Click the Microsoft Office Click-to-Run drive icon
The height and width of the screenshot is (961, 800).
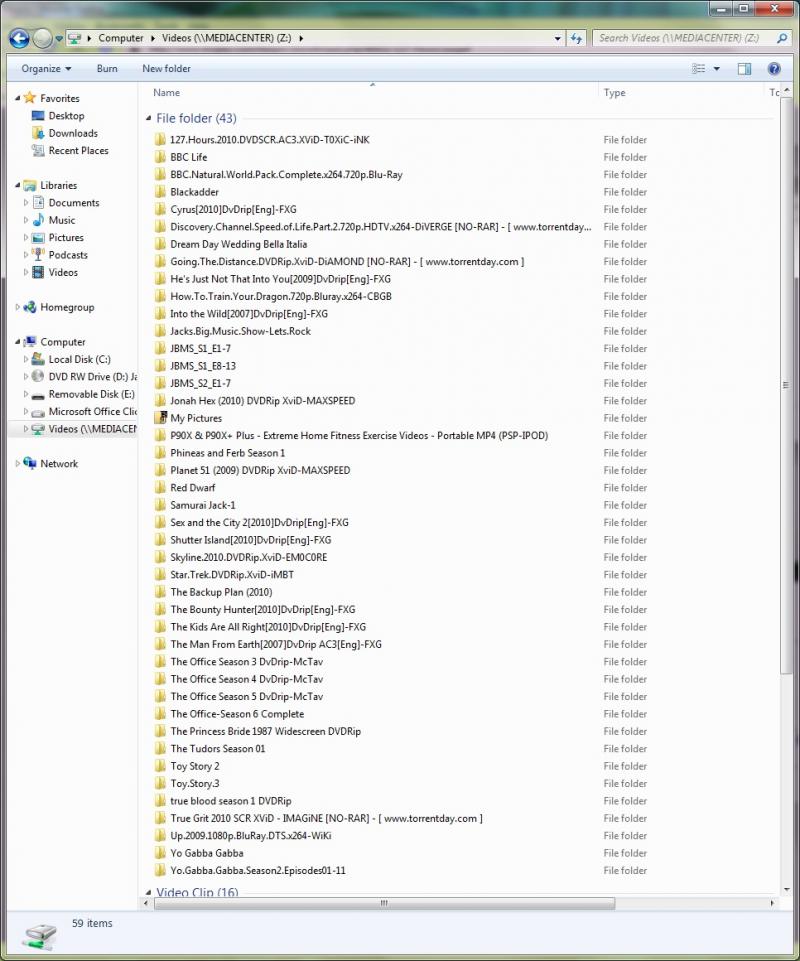click(38, 412)
